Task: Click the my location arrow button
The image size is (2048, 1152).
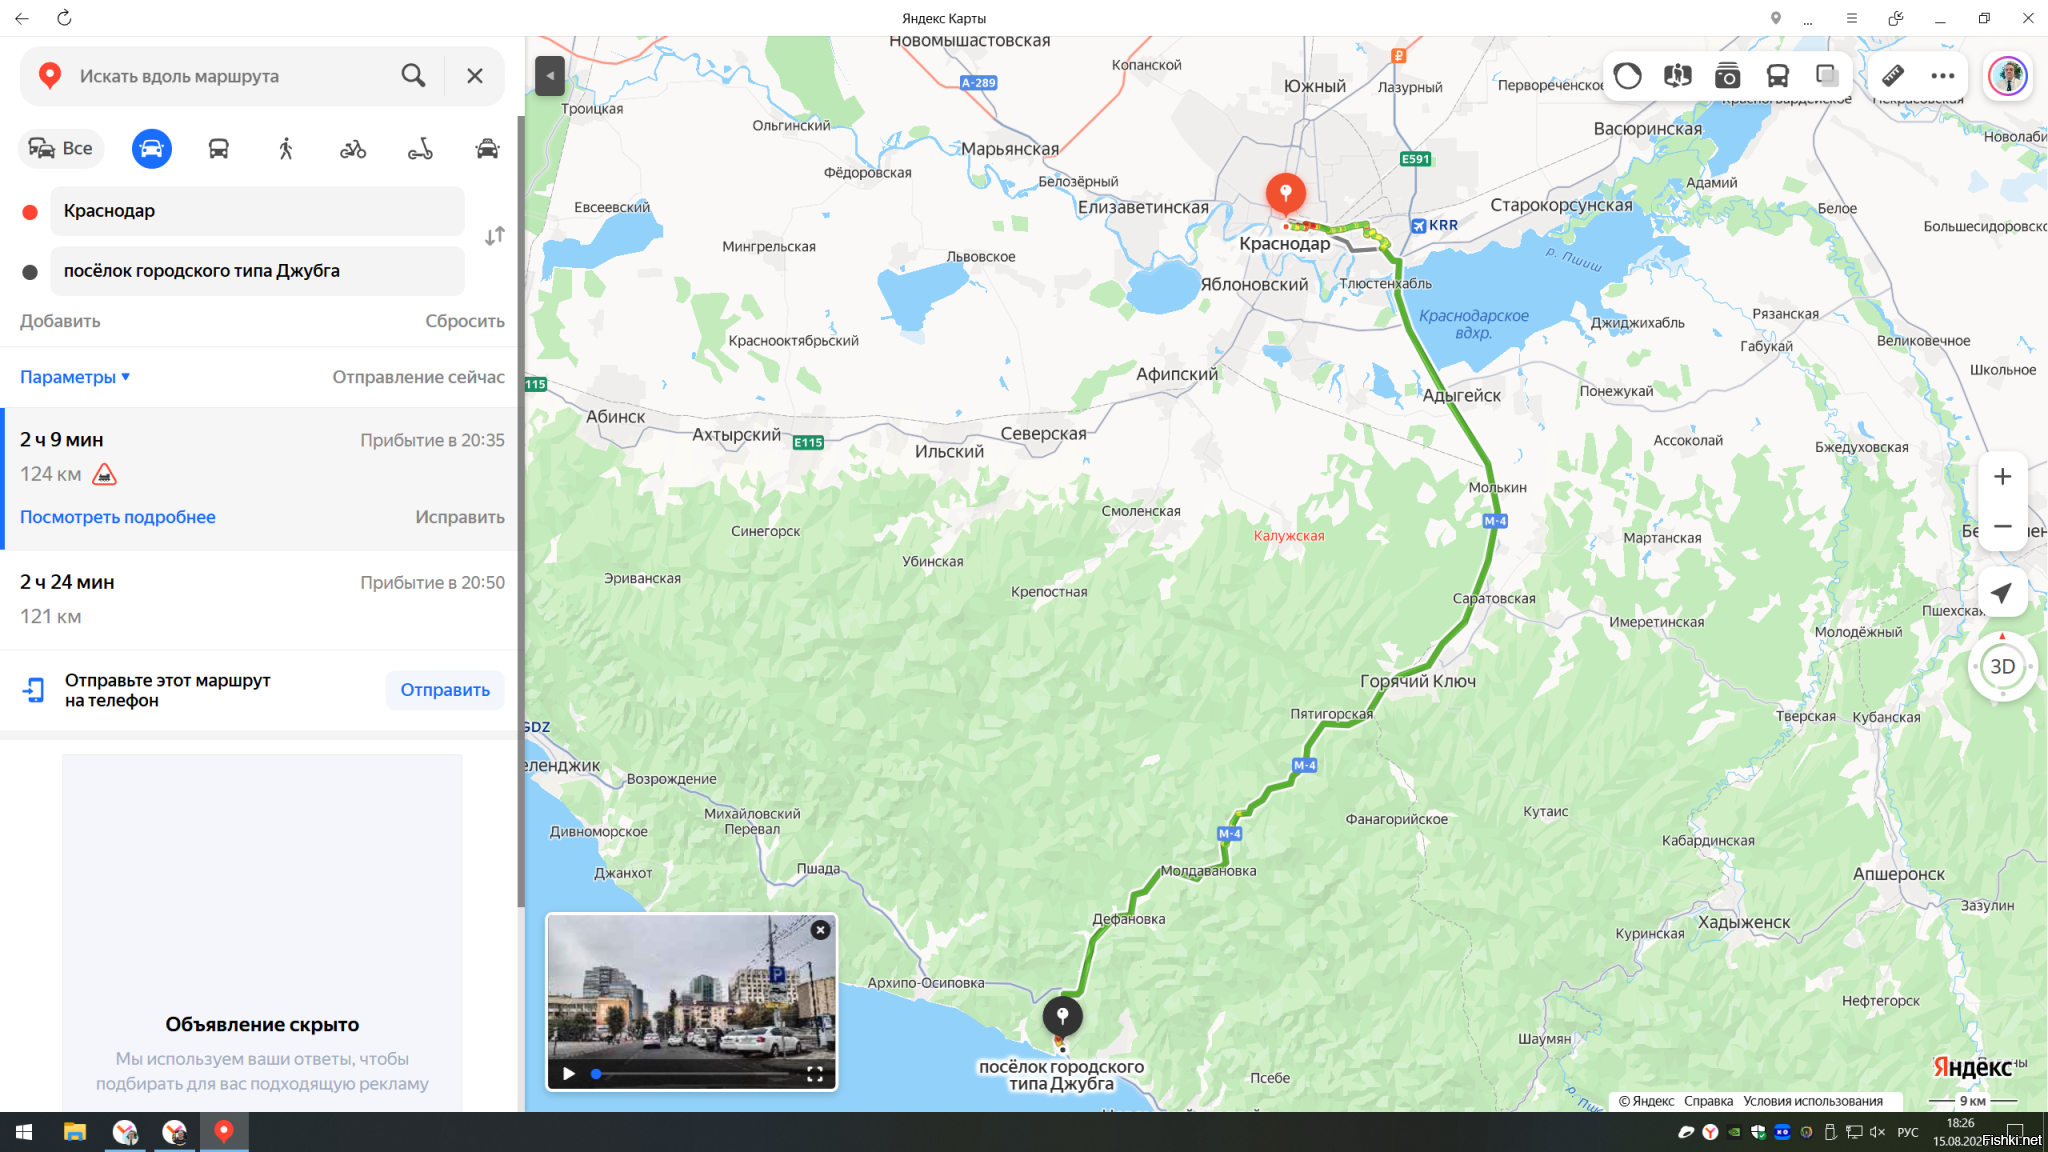Action: [2002, 593]
